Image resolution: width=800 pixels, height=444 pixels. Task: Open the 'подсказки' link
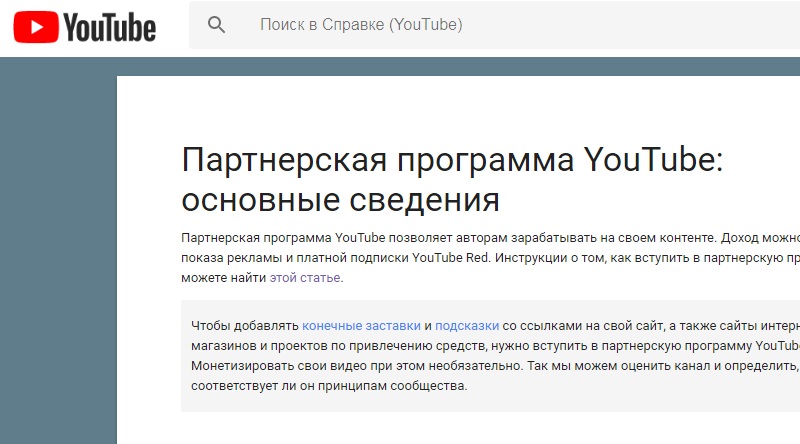click(x=467, y=326)
